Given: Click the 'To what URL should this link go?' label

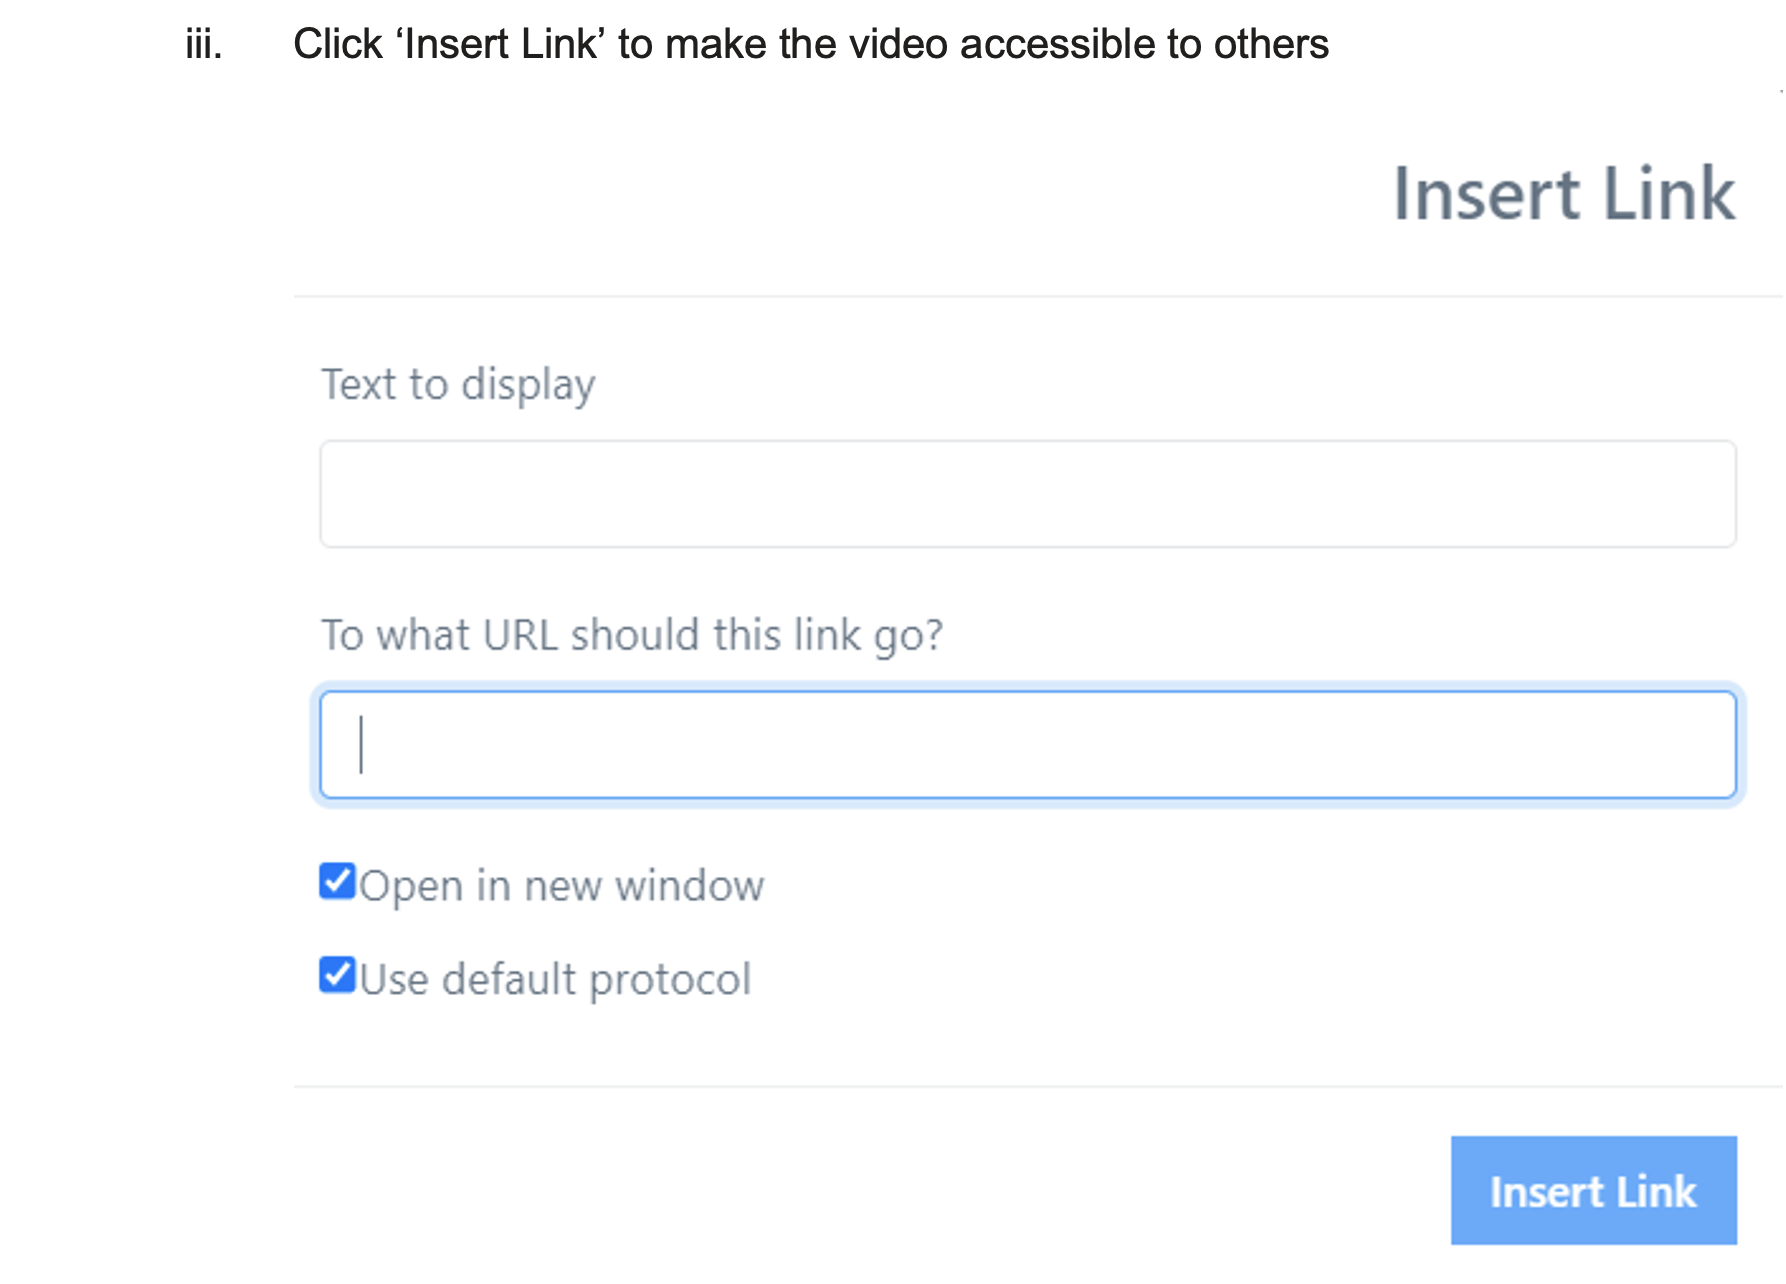Looking at the screenshot, I should 631,636.
